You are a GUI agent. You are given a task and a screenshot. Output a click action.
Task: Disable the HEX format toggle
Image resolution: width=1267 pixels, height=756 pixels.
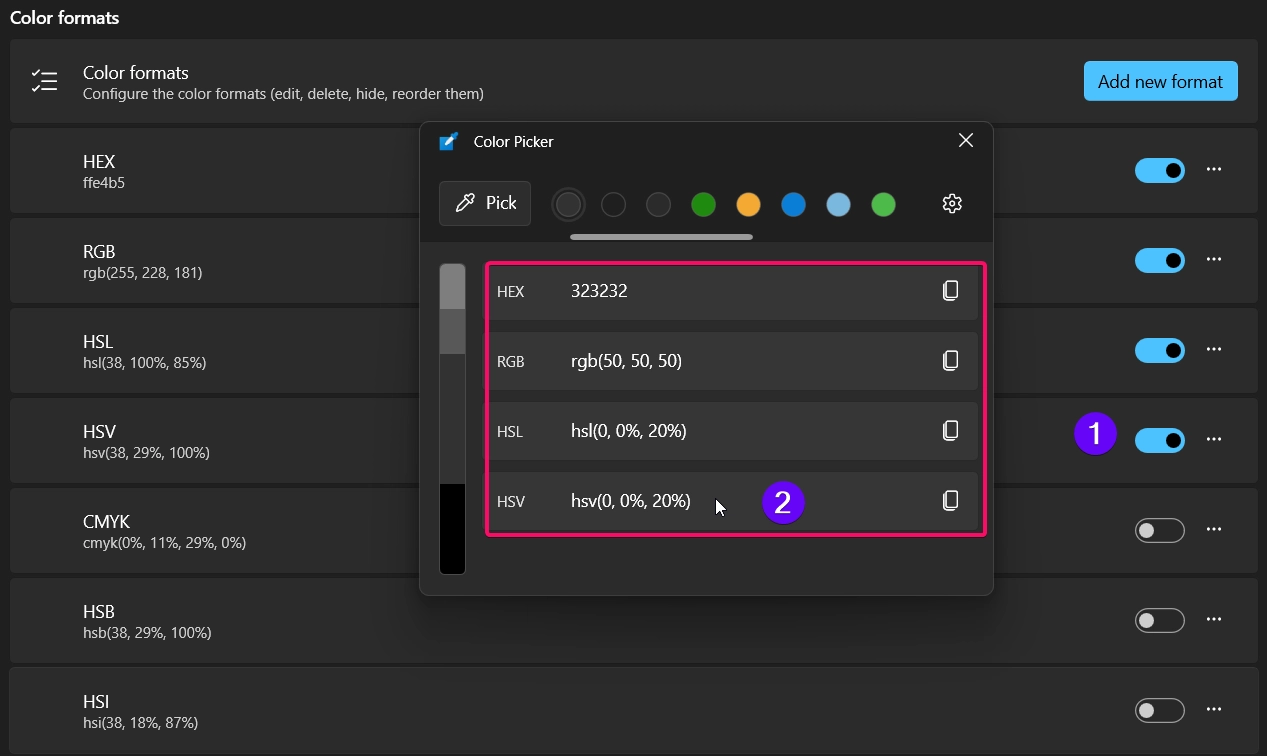[x=1160, y=171]
